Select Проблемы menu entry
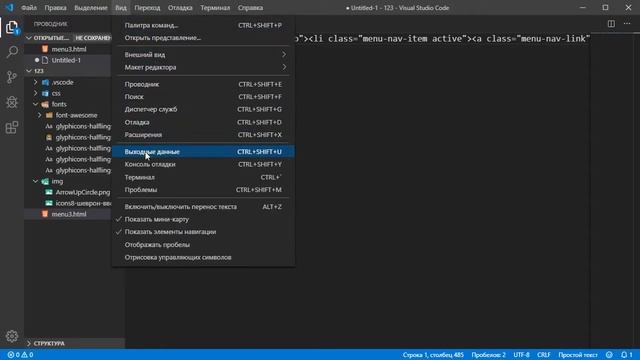Viewport: 640px width, 360px height. (x=203, y=189)
